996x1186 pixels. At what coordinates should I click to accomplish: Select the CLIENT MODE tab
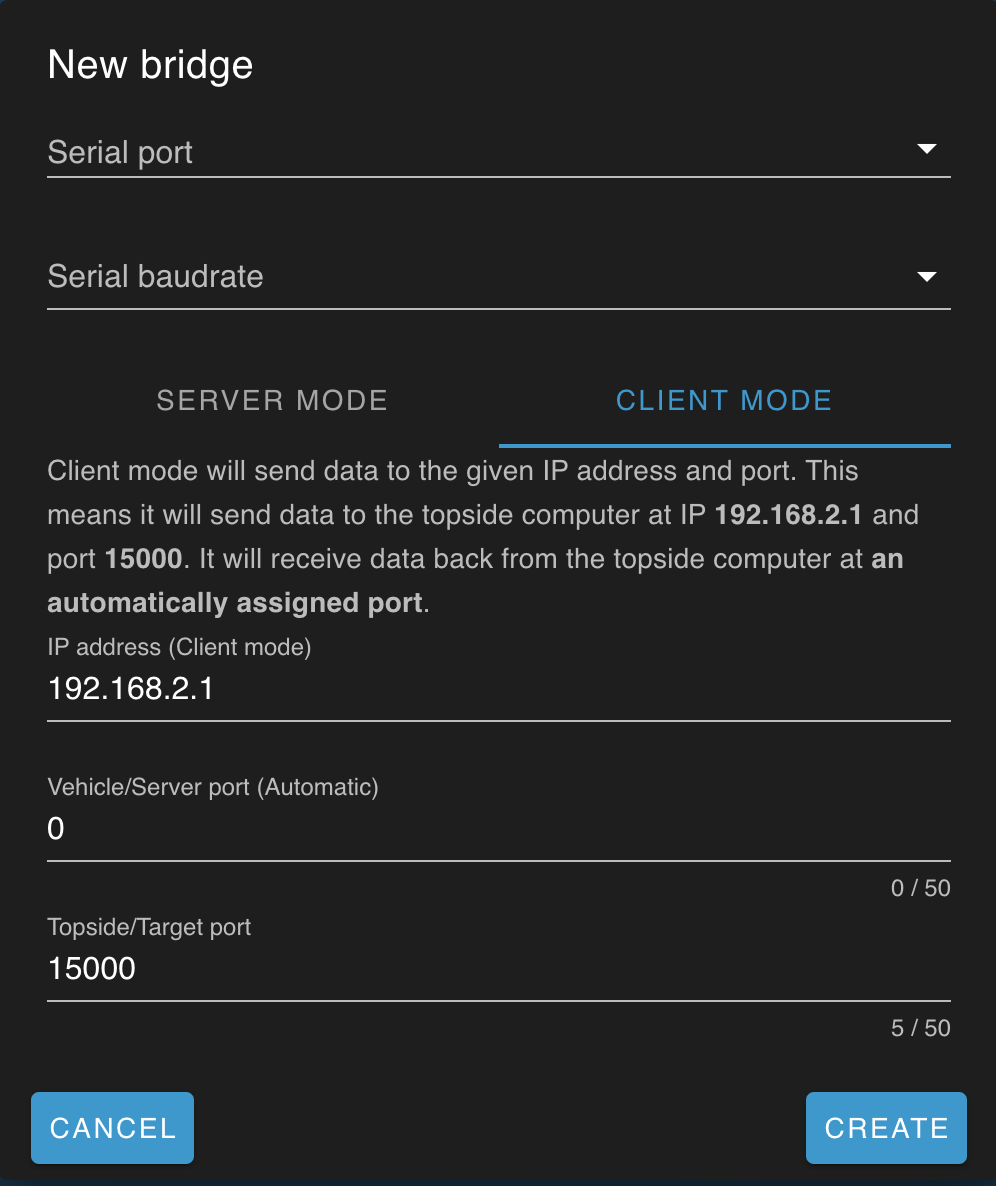[x=724, y=401]
